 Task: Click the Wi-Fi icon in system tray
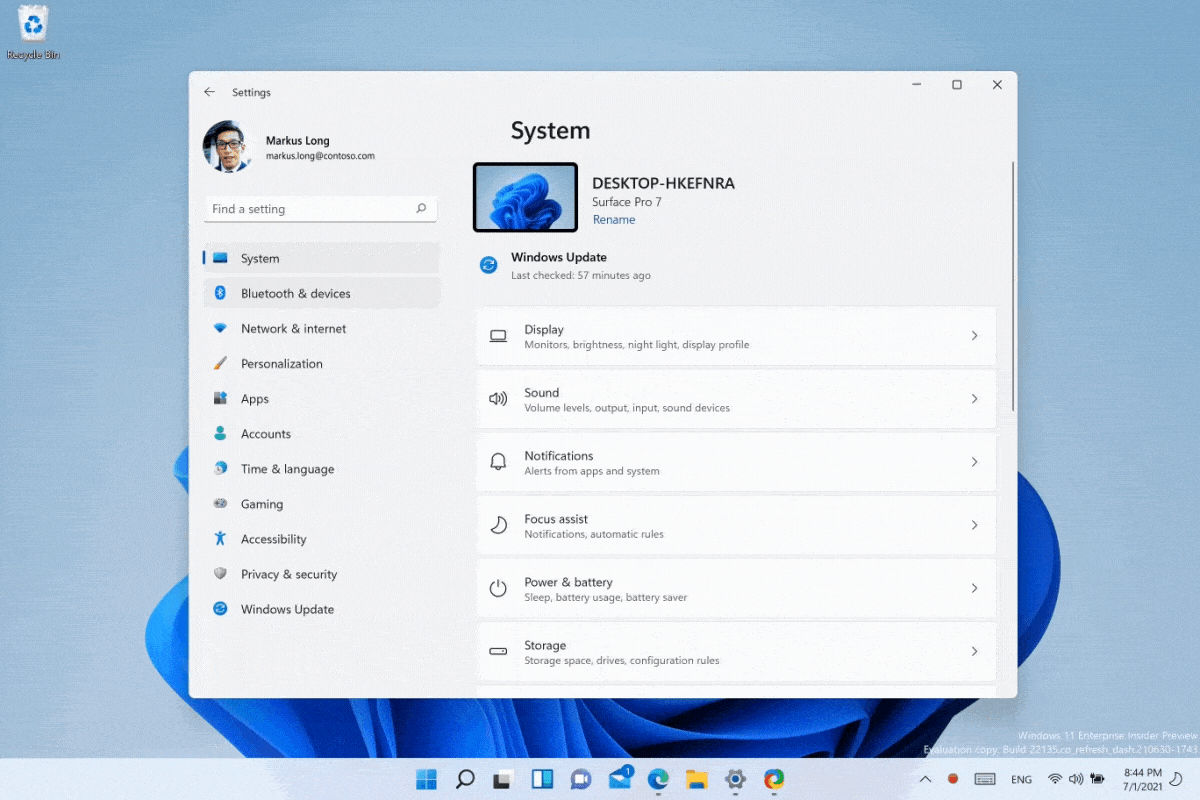[x=1055, y=779]
